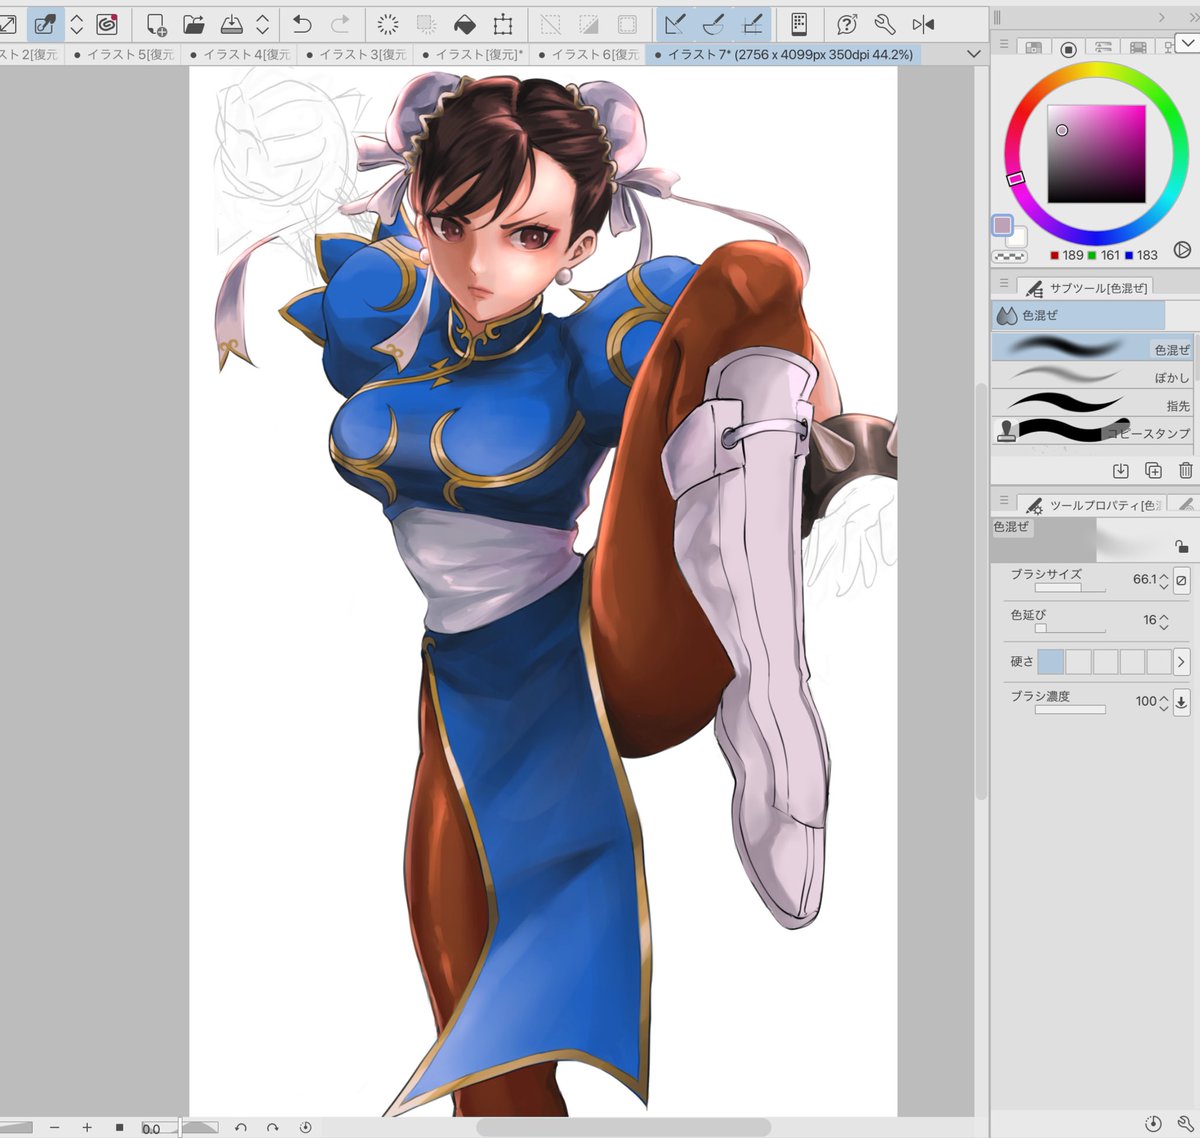
Task: Select コピースタンプ copy stamp sub tool
Action: (x=1093, y=431)
